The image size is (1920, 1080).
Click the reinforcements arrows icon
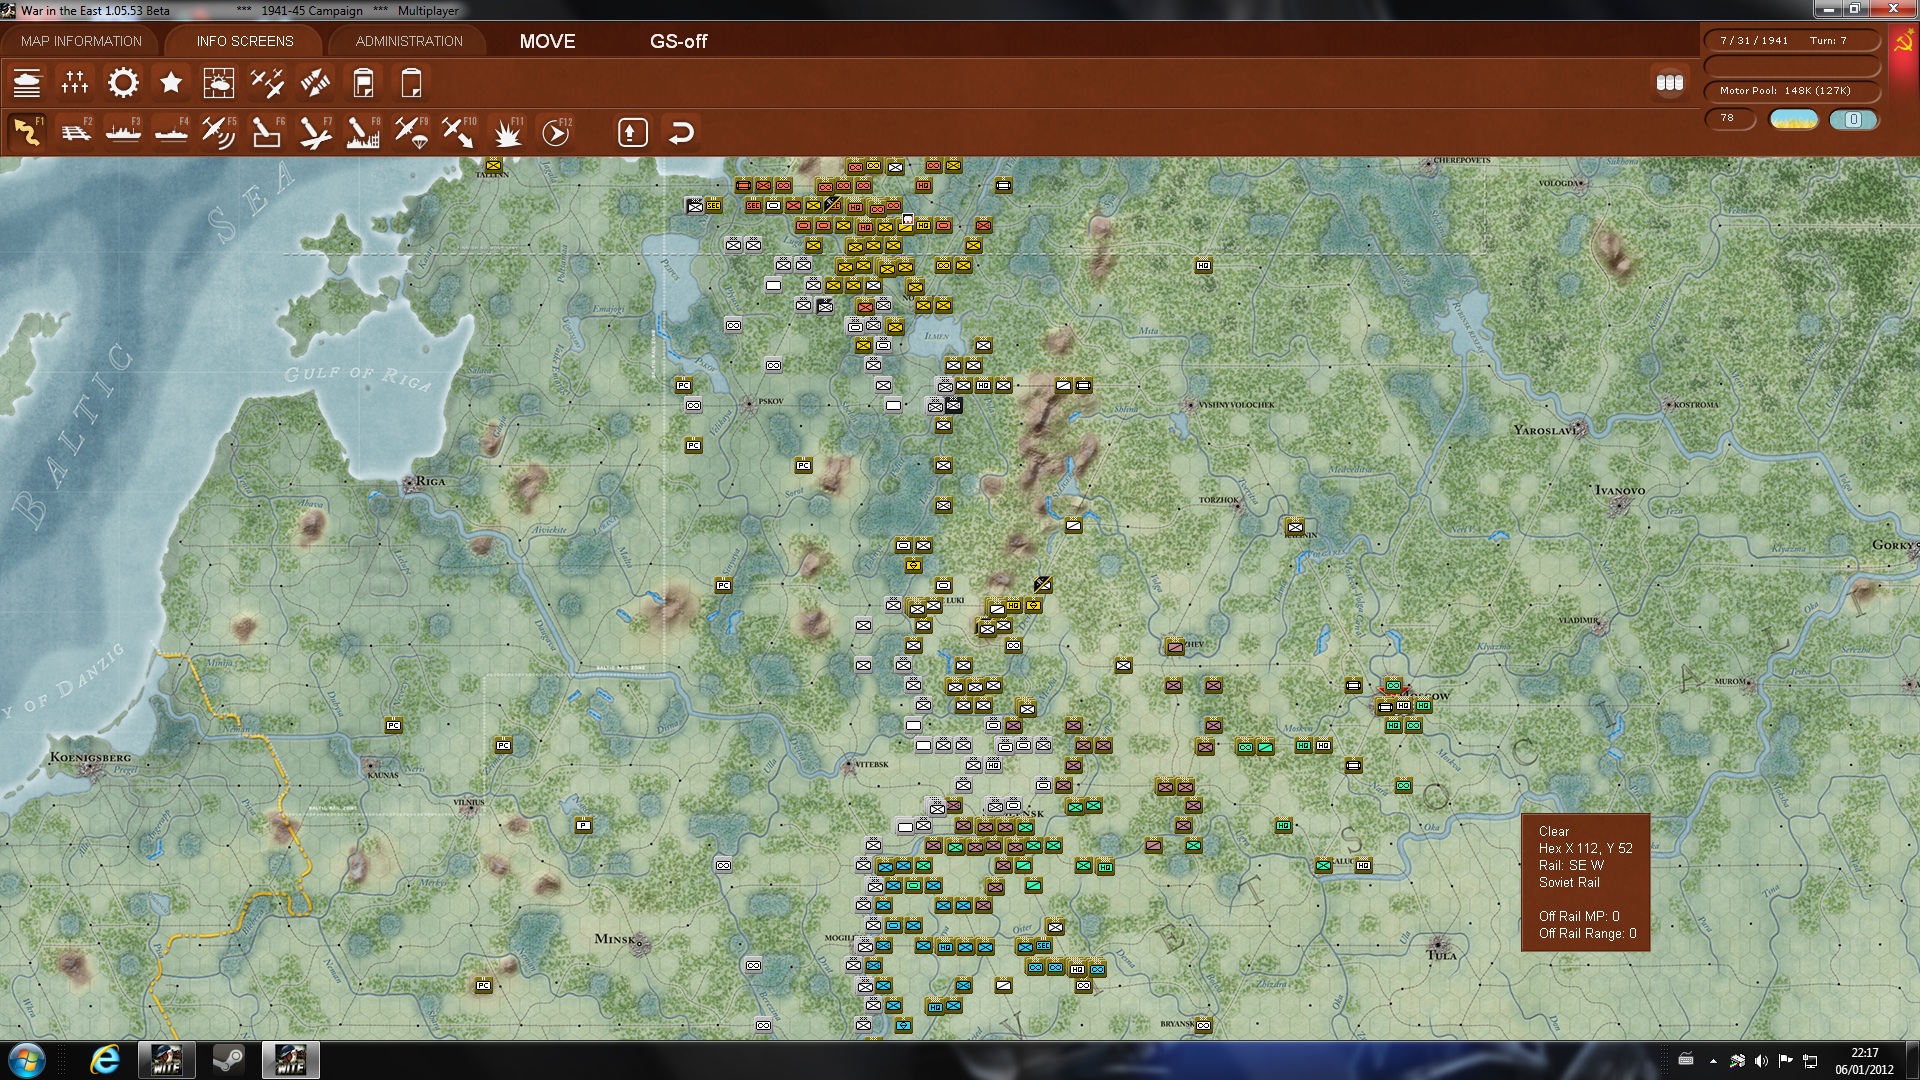coord(315,83)
